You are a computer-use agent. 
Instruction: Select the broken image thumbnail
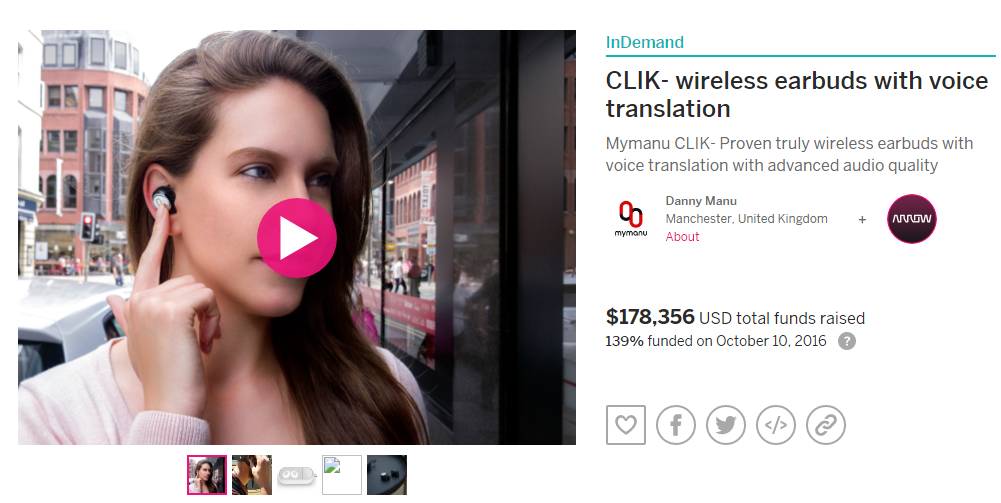coord(342,474)
